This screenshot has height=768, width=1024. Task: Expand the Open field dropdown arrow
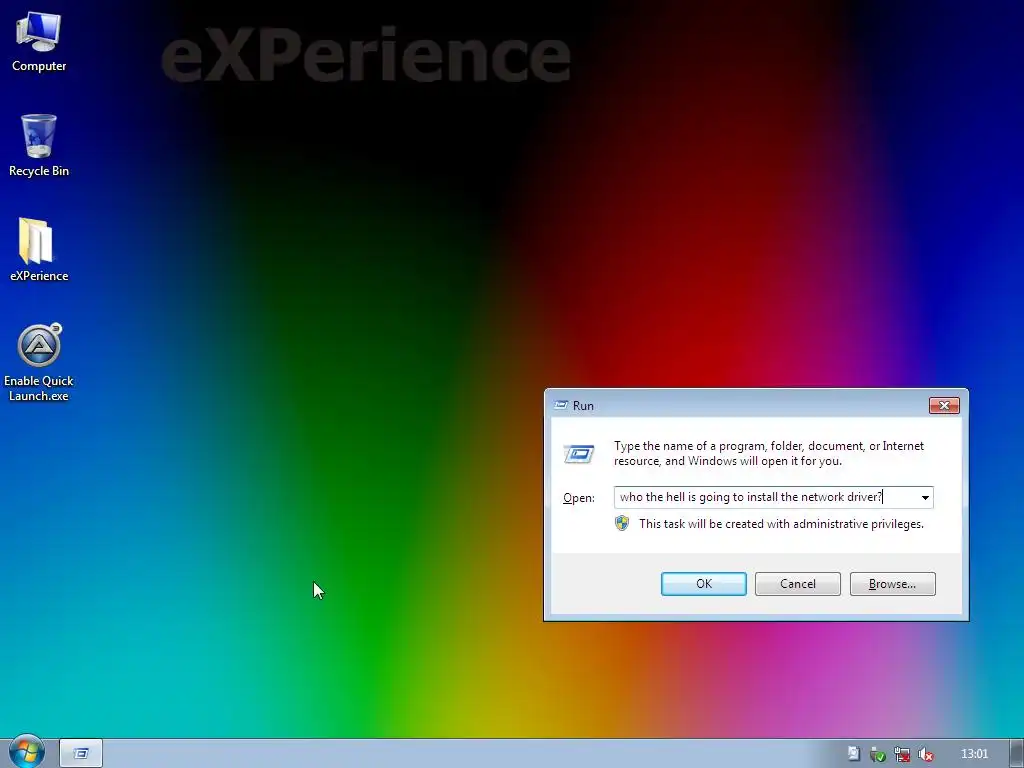[925, 498]
